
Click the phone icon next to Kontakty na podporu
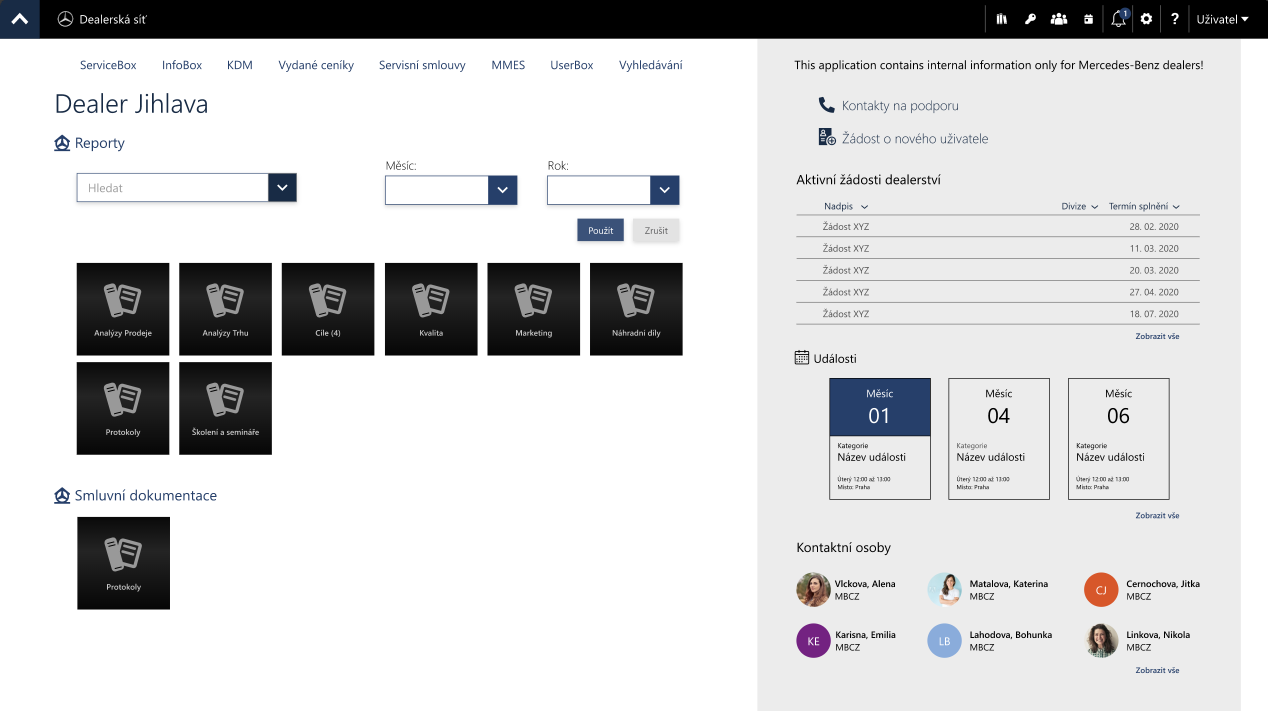[824, 103]
